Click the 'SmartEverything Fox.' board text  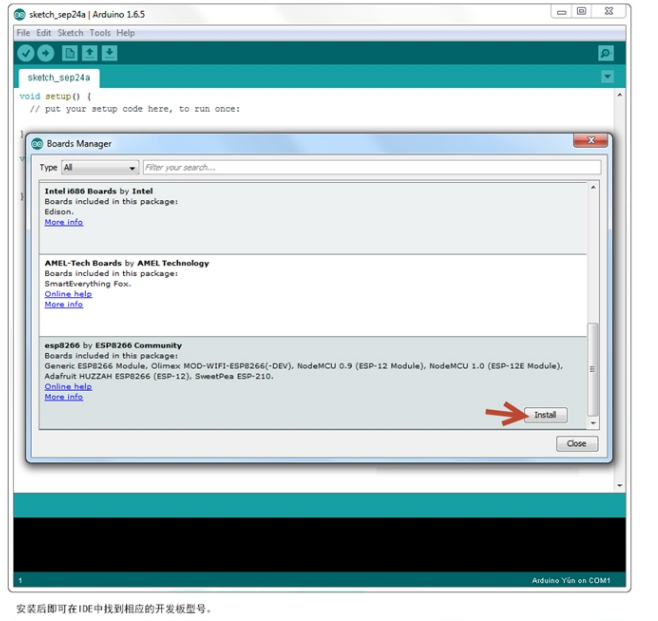pos(88,284)
